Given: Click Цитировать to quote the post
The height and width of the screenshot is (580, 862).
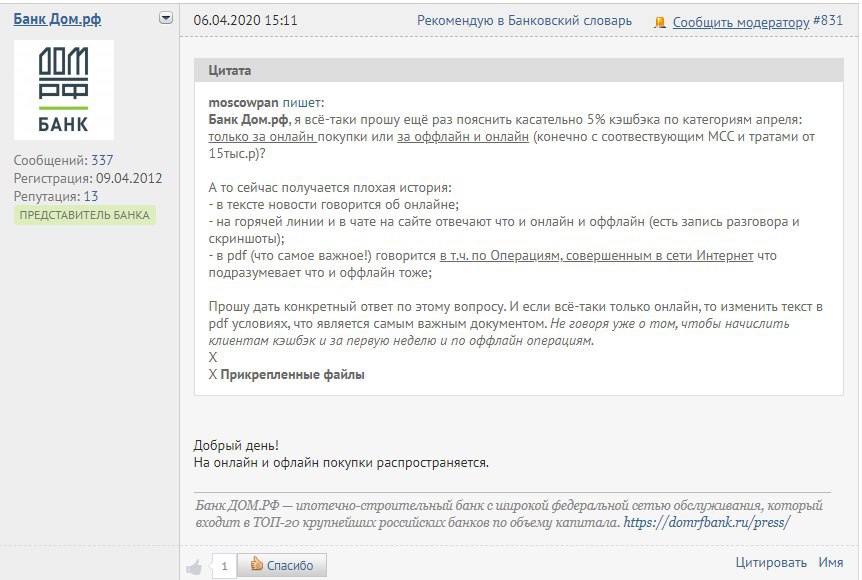Looking at the screenshot, I should click(x=771, y=563).
